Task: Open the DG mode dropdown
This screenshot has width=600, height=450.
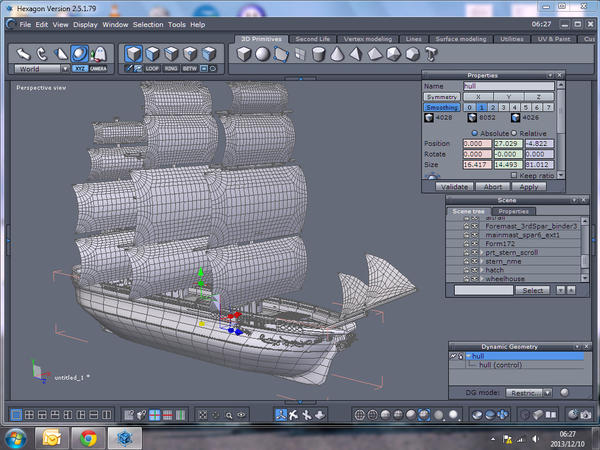Action: click(x=529, y=392)
